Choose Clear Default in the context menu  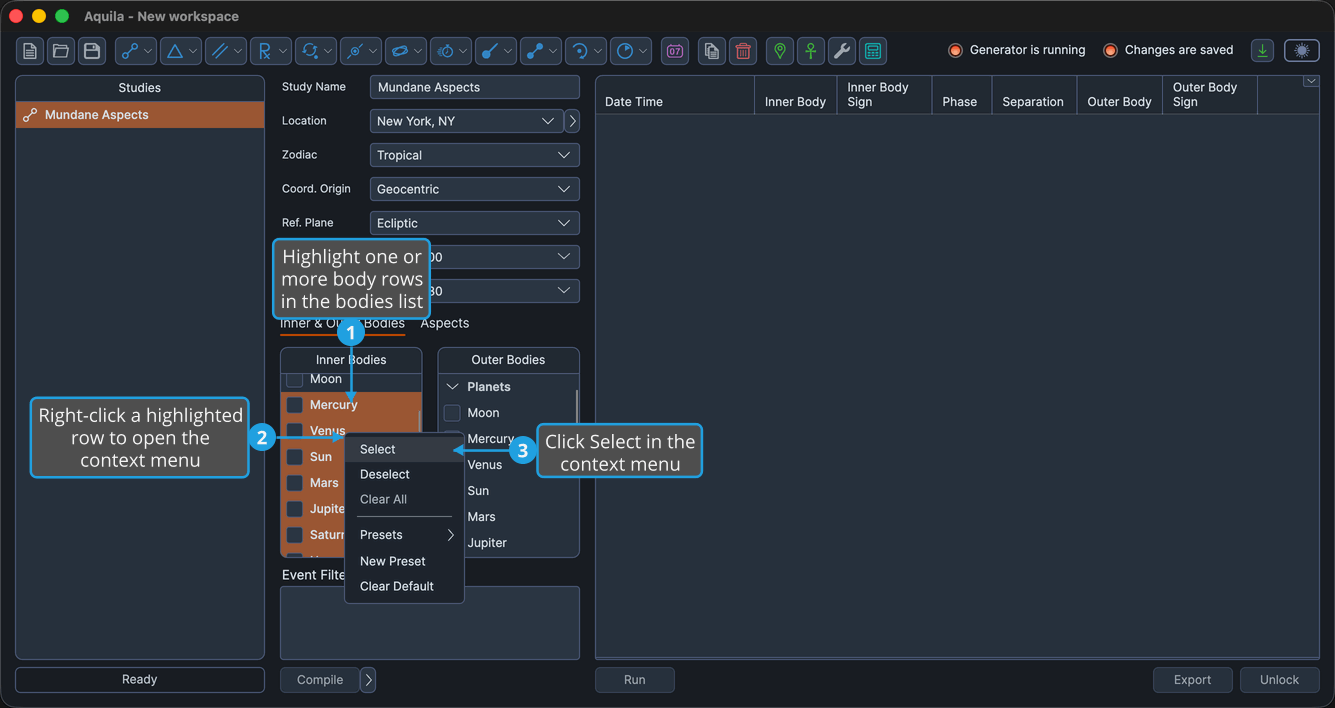click(405, 586)
